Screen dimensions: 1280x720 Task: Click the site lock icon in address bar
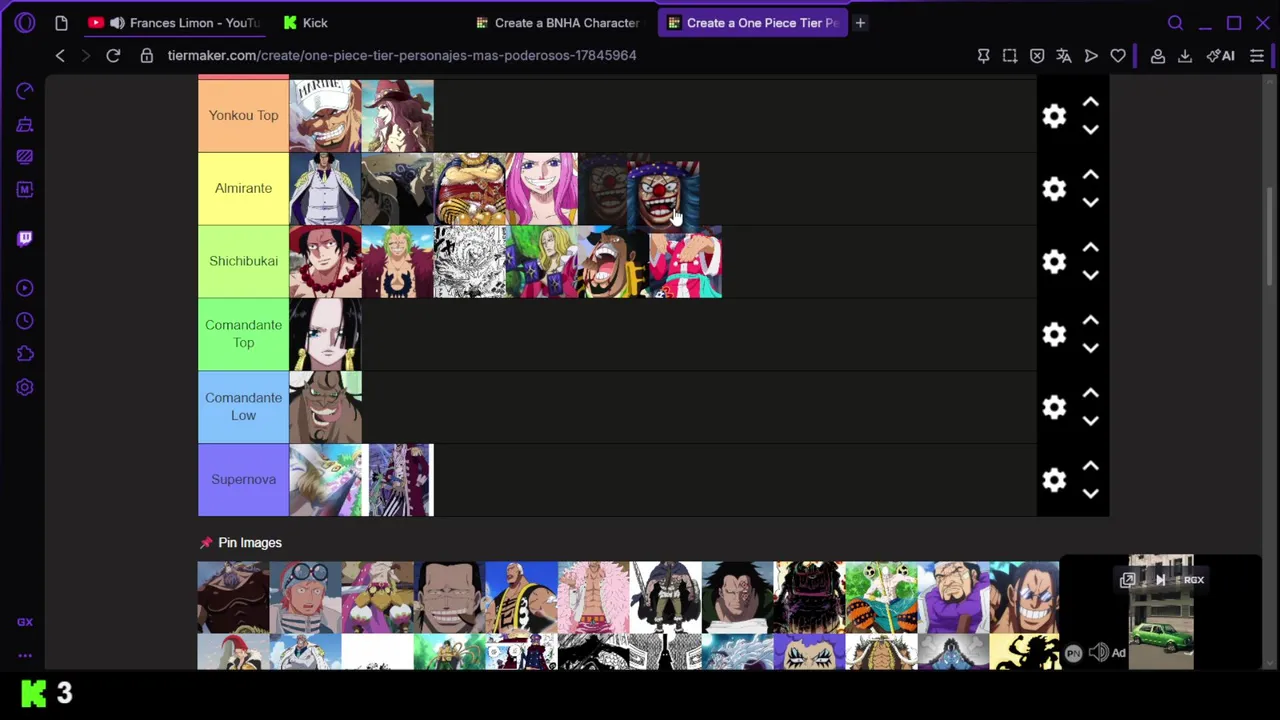tap(146, 55)
